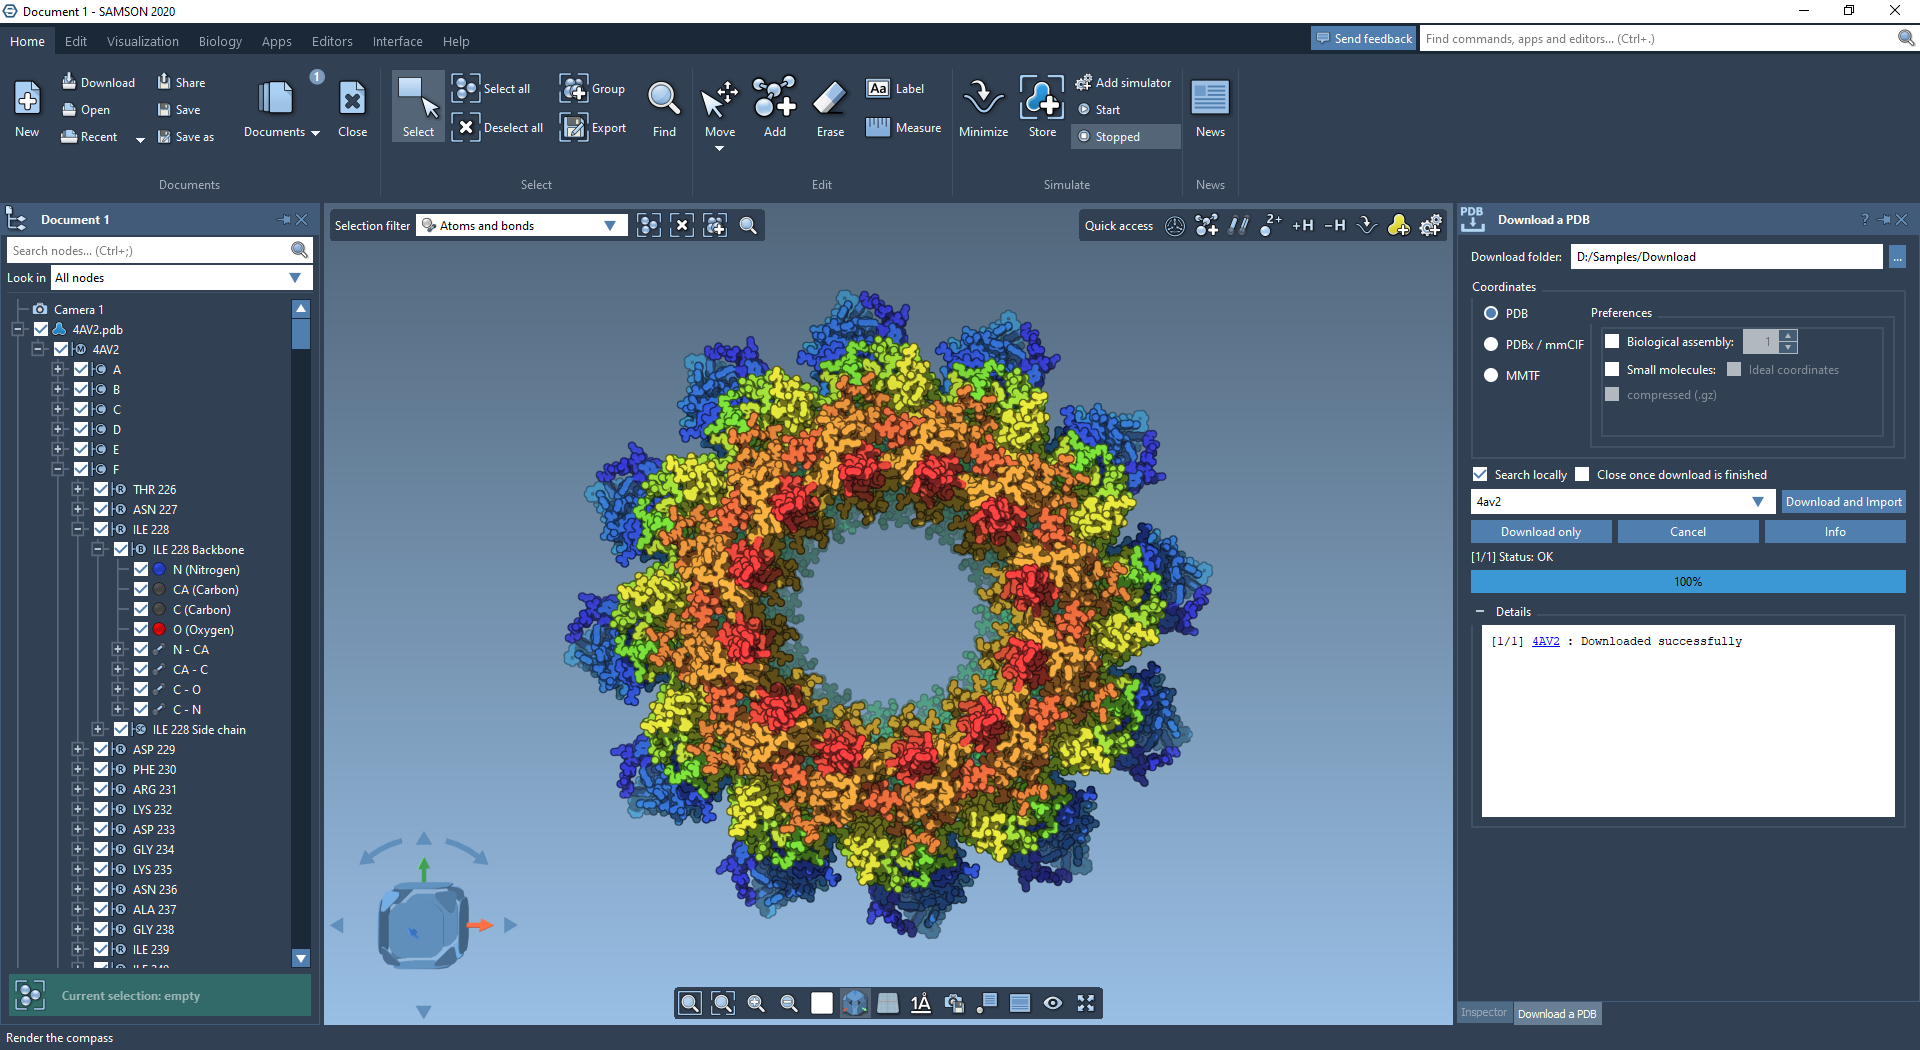The height and width of the screenshot is (1050, 1920).
Task: Select the PDBx / mmCIF radio button
Action: [1491, 344]
